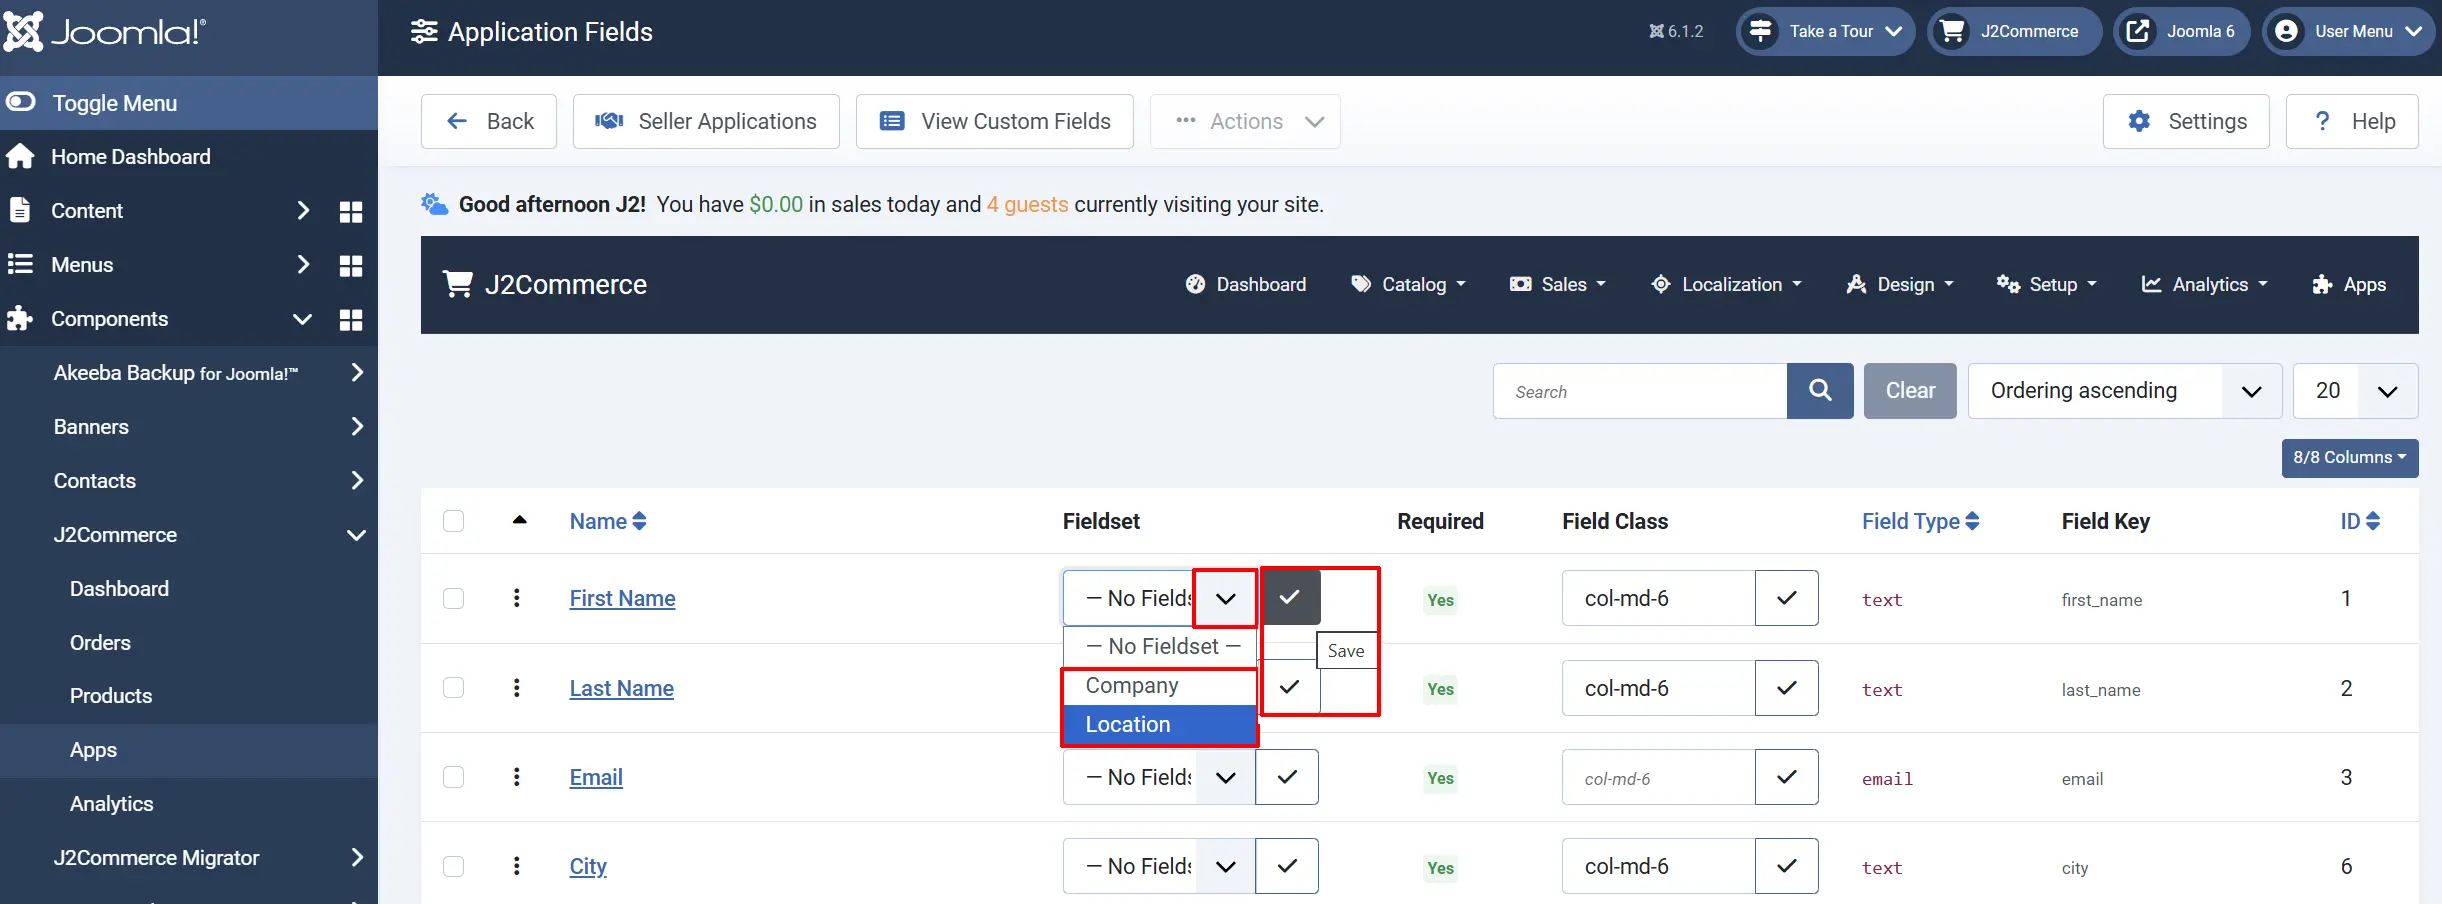Open the Take a Tour dropdown
This screenshot has width=2442, height=904.
(1825, 32)
